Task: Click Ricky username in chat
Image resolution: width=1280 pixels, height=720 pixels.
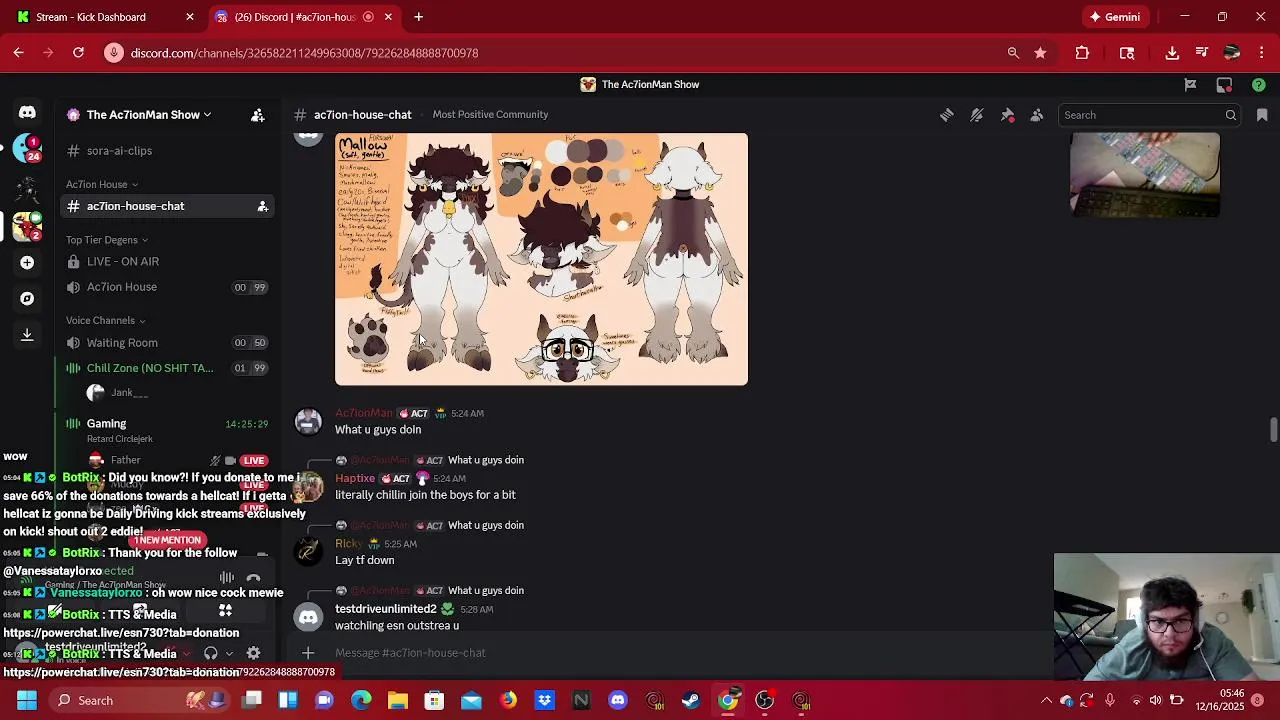Action: (x=348, y=544)
